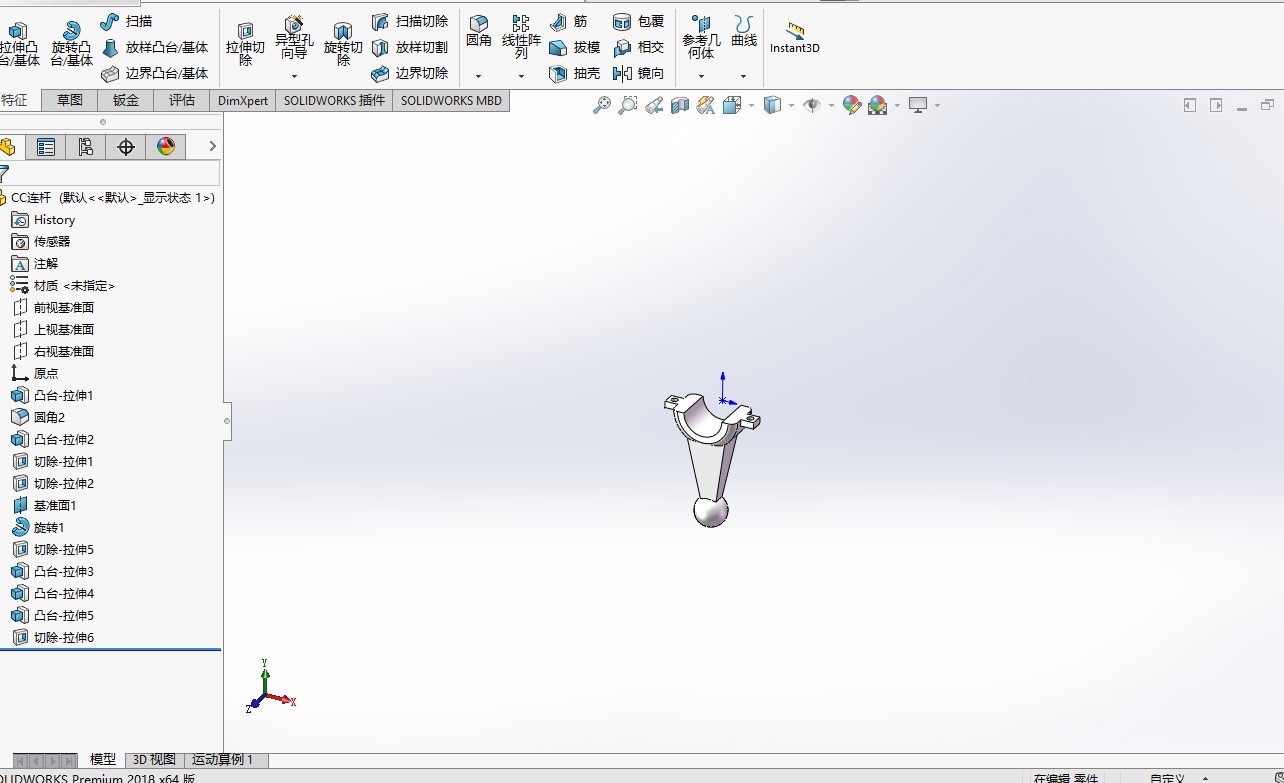Switch to SOLIDWORKS 插件 tab
This screenshot has height=783, width=1284.
[x=334, y=100]
